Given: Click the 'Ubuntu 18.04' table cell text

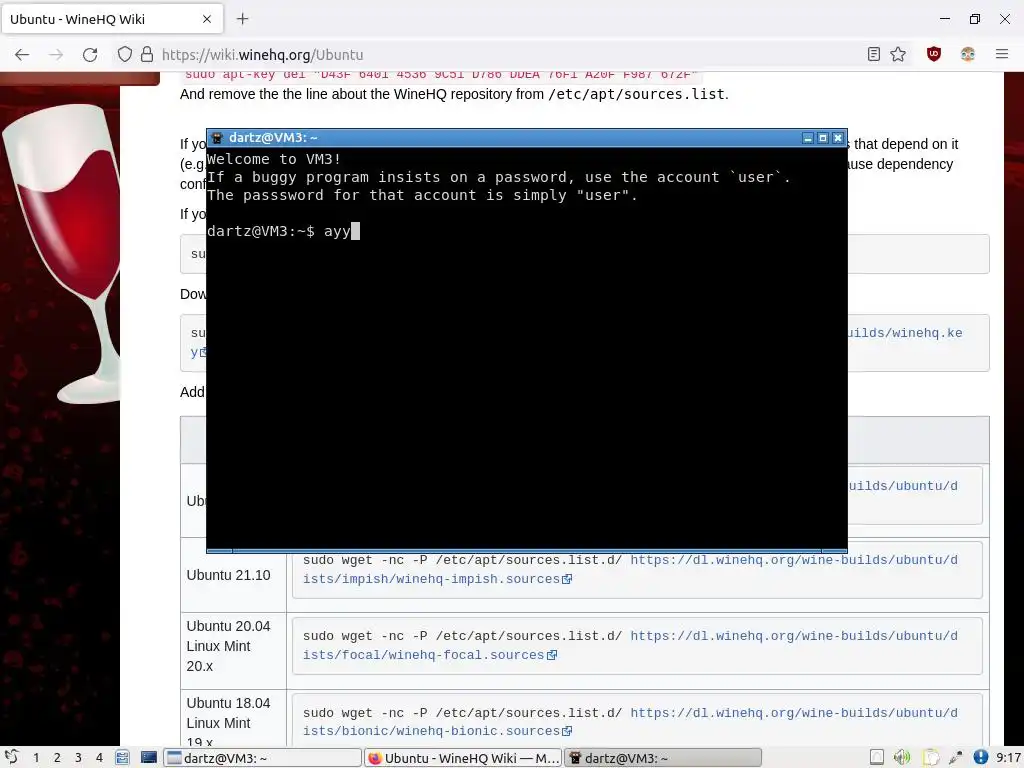Looking at the screenshot, I should coord(228,703).
